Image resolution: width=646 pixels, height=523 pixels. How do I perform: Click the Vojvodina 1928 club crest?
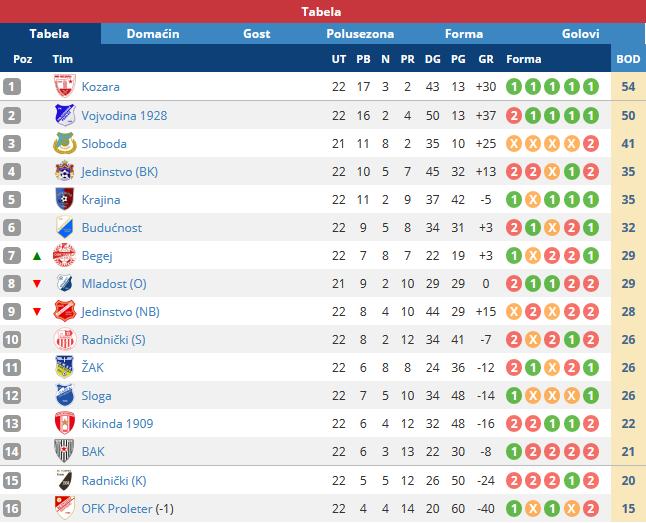[64, 115]
